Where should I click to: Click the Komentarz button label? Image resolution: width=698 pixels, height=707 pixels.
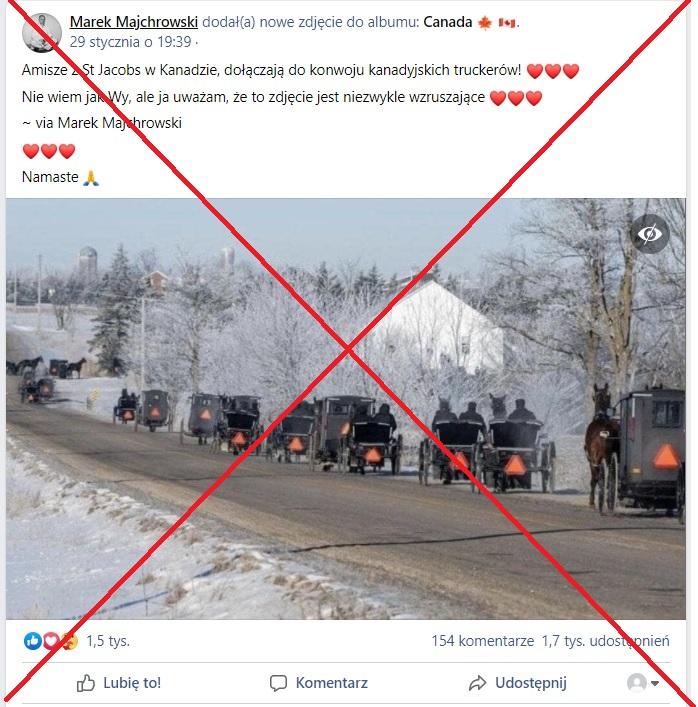(331, 683)
